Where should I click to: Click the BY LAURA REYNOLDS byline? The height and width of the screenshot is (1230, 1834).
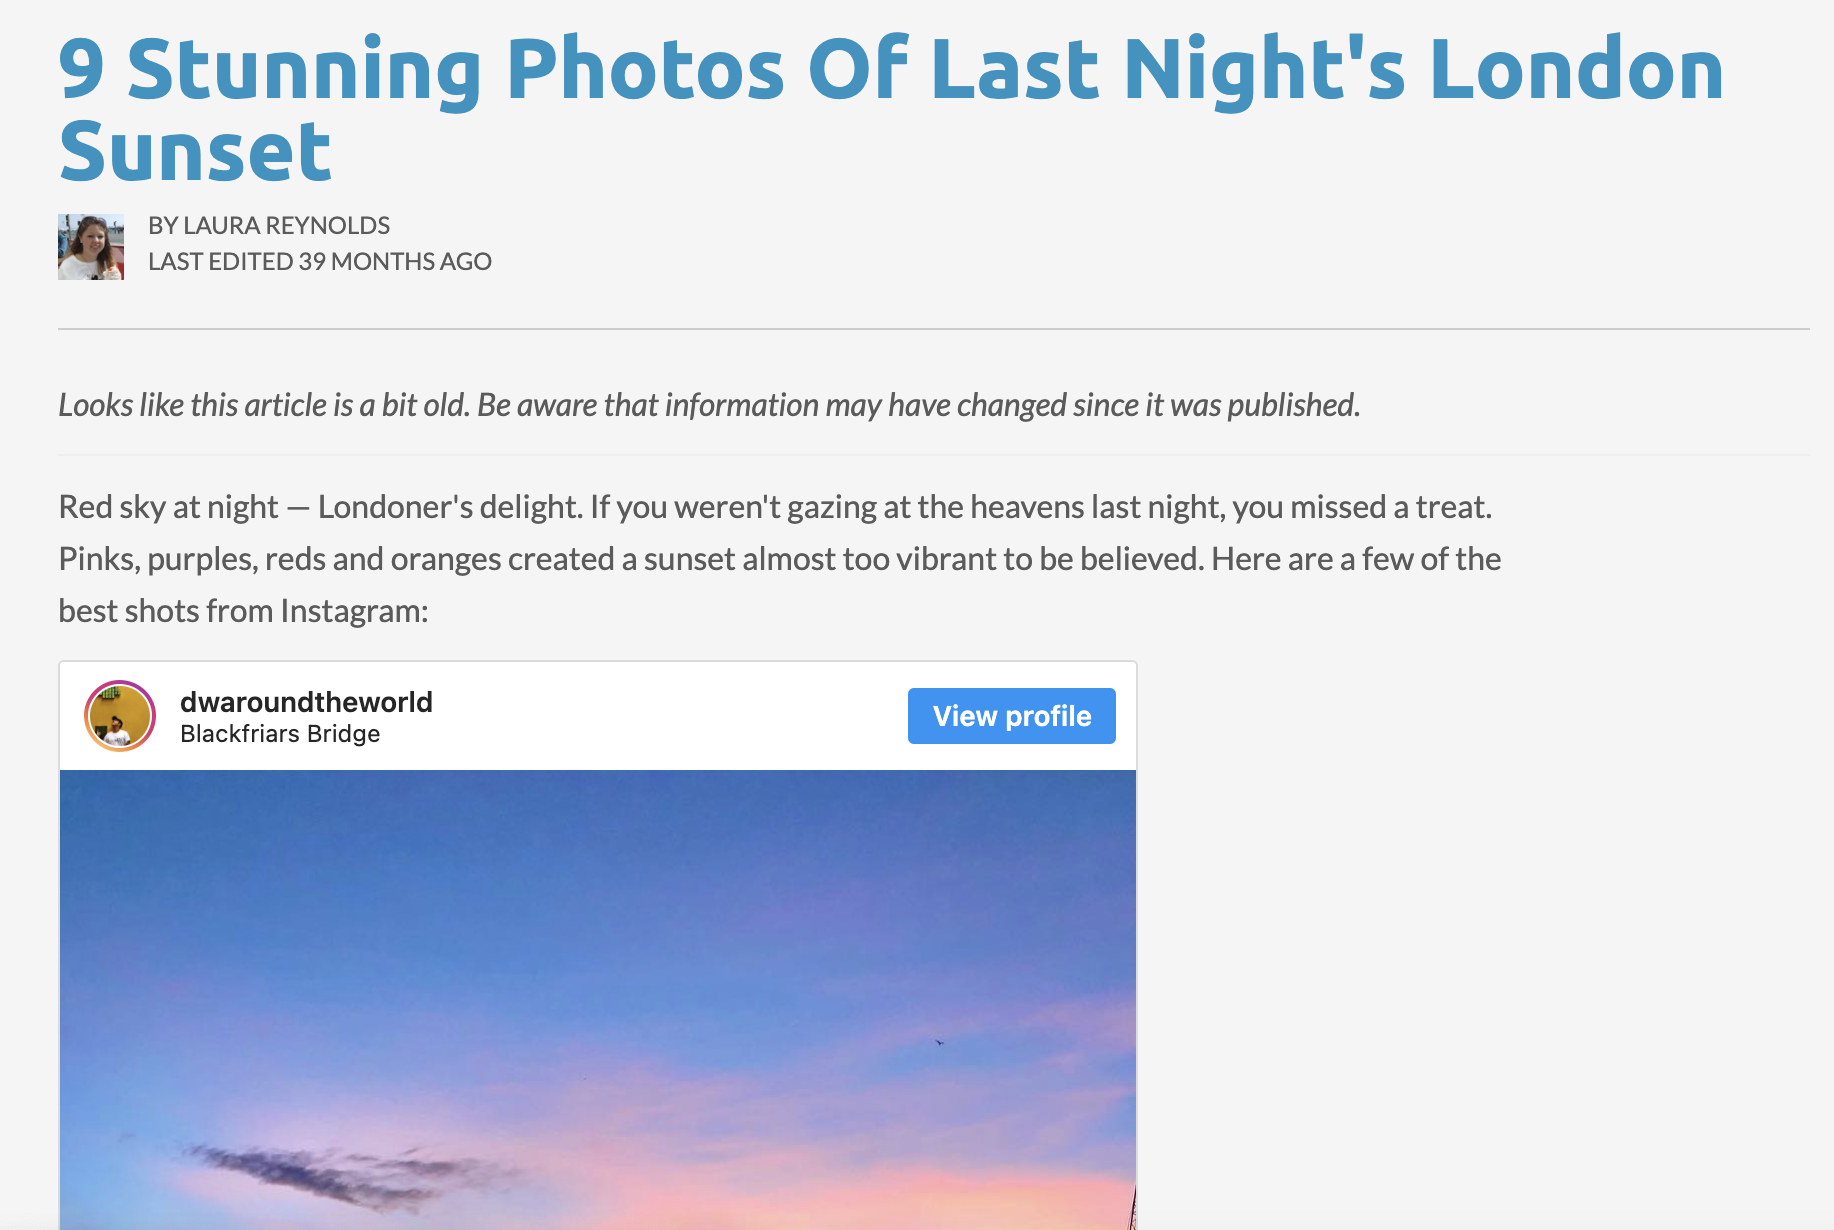point(269,226)
